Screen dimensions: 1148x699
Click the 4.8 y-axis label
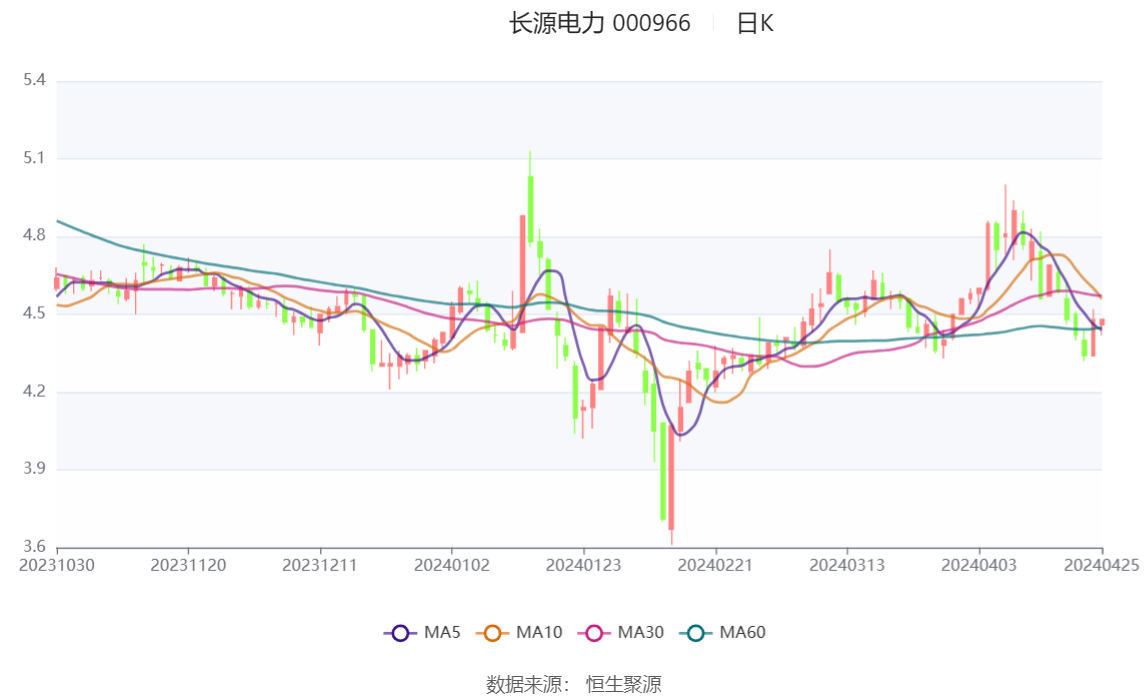34,235
